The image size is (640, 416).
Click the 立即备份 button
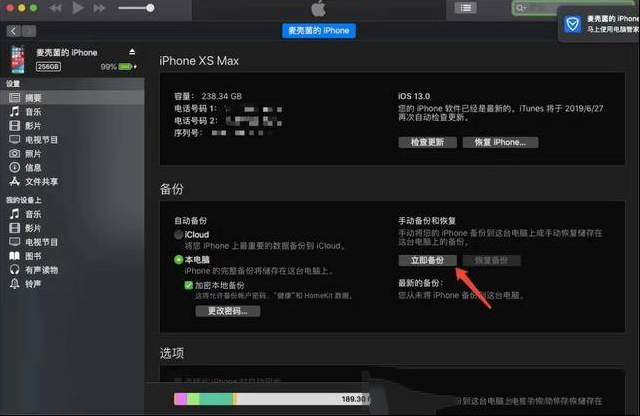click(x=427, y=260)
